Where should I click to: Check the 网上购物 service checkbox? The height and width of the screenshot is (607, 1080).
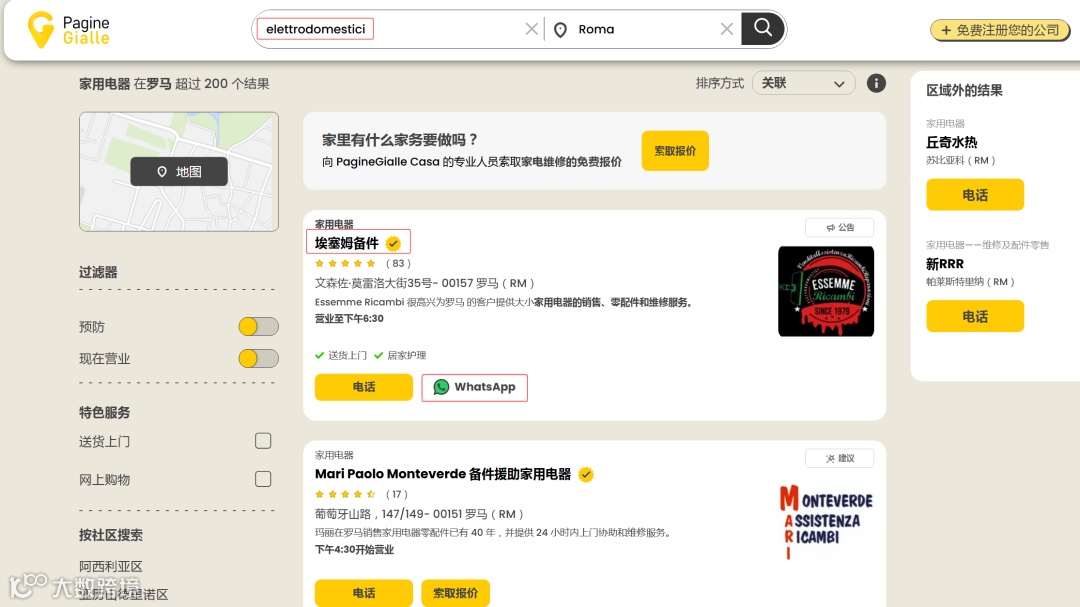[x=263, y=479]
